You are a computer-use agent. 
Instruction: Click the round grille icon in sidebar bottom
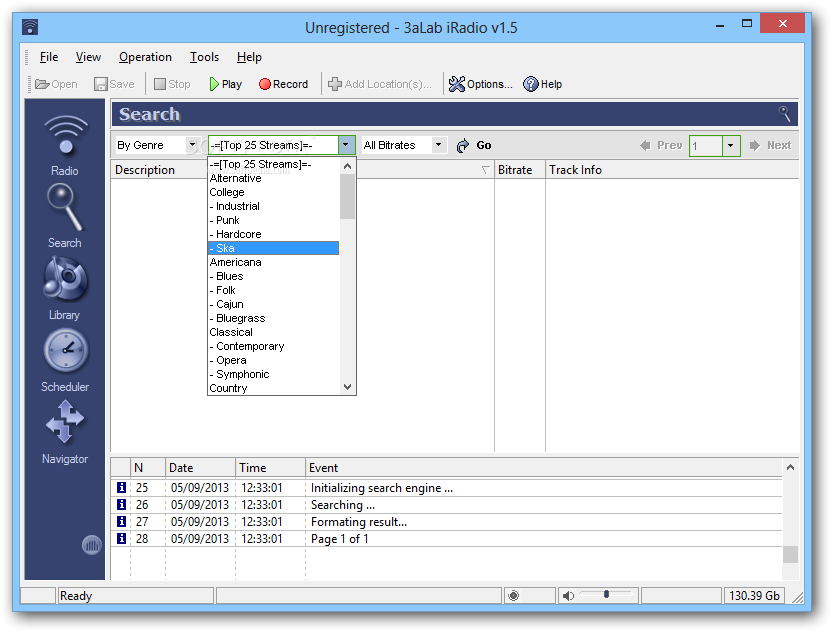click(91, 545)
